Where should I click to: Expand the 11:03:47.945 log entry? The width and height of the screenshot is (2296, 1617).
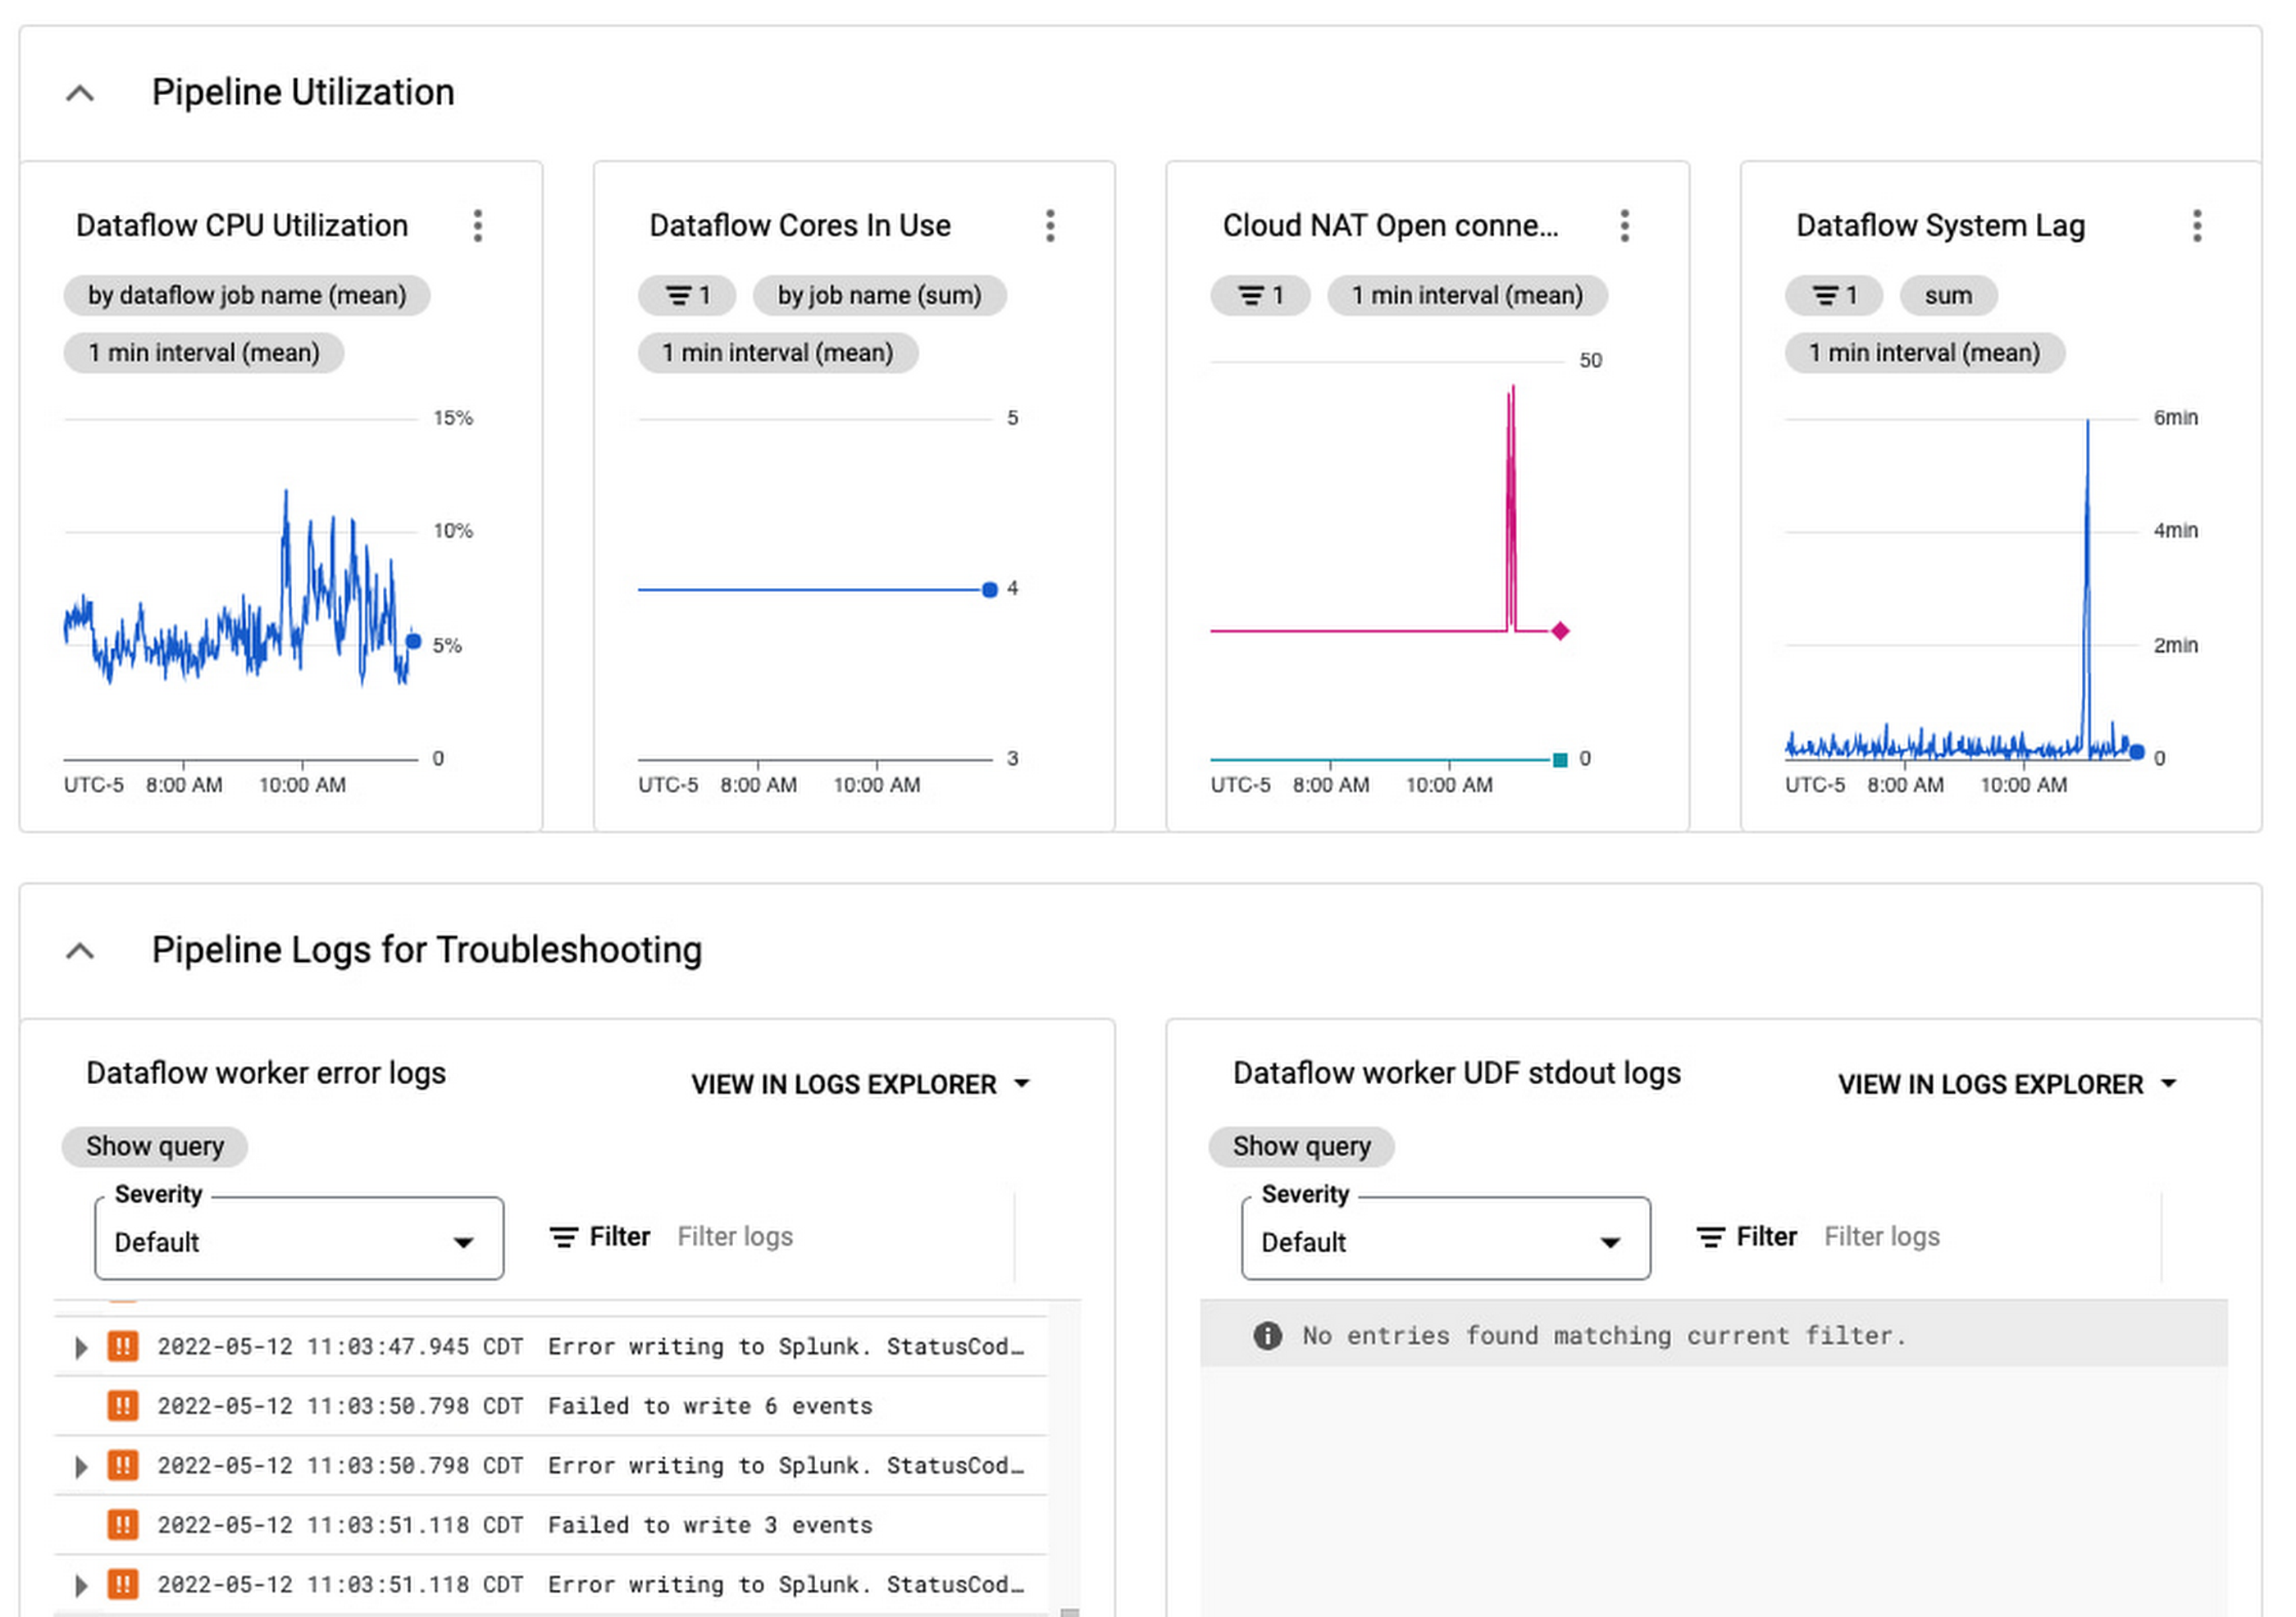[x=81, y=1348]
